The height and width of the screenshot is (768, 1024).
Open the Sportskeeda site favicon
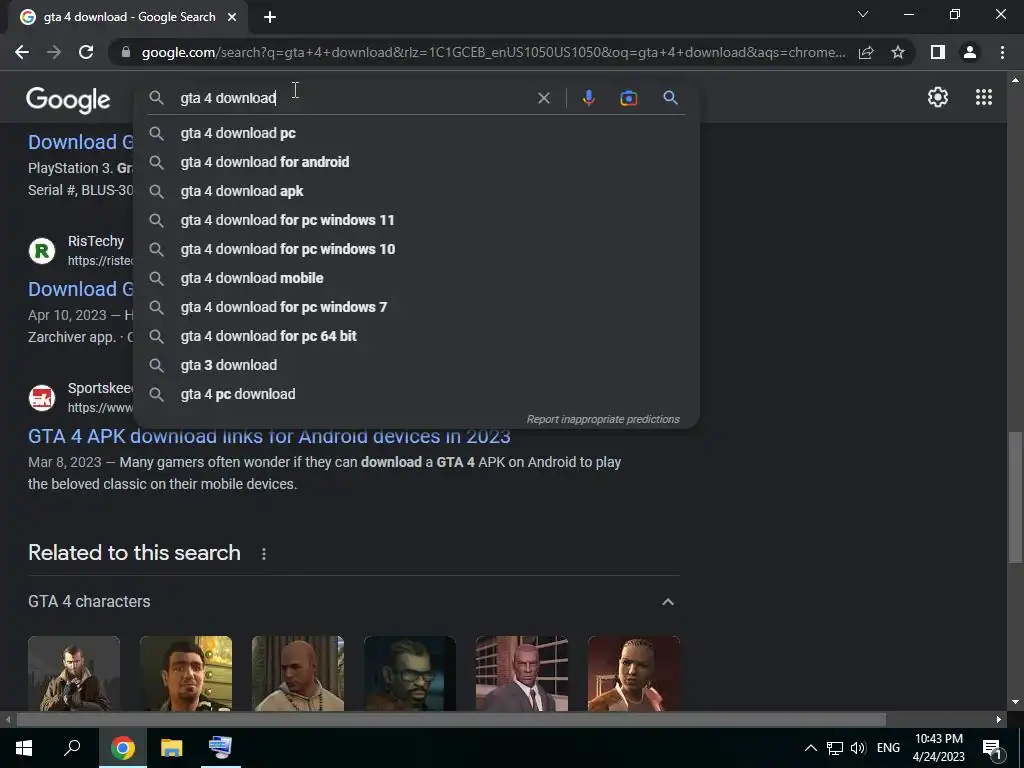coord(42,398)
